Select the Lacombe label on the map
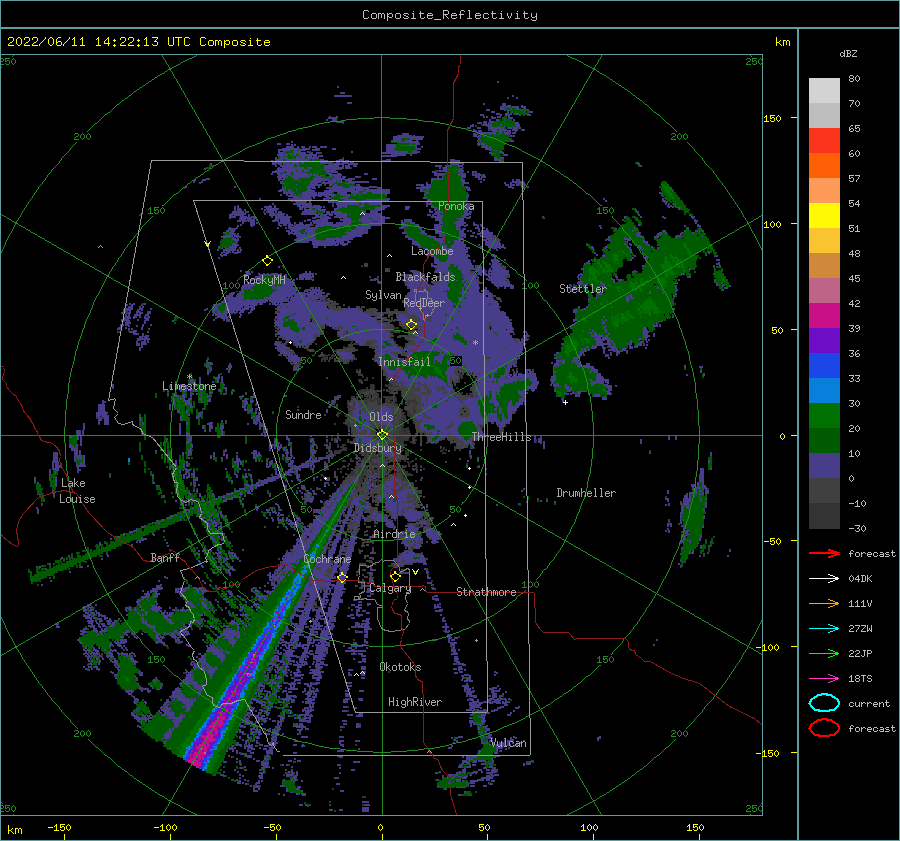 [x=432, y=251]
